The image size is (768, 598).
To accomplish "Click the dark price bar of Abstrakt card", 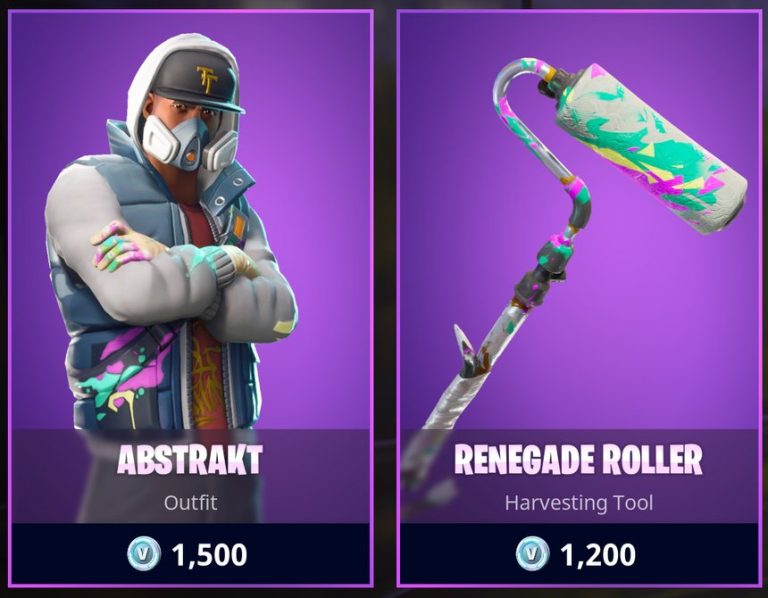I will click(191, 553).
